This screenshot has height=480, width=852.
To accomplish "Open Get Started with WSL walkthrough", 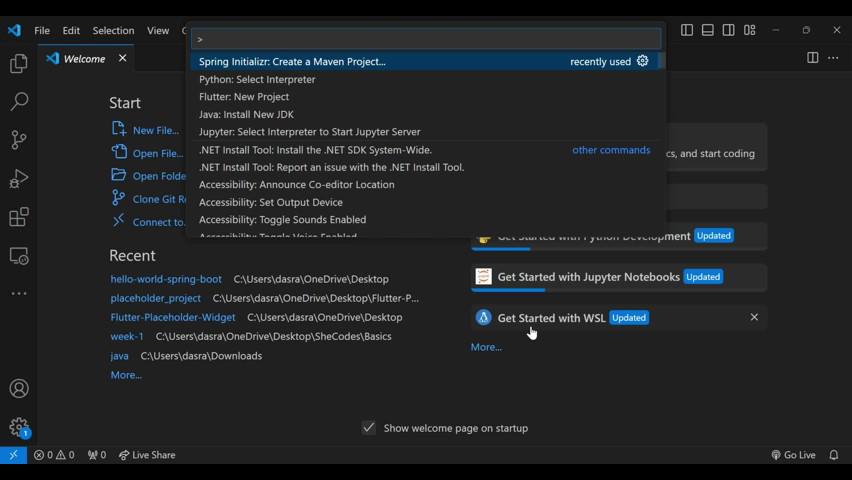I will (x=619, y=318).
